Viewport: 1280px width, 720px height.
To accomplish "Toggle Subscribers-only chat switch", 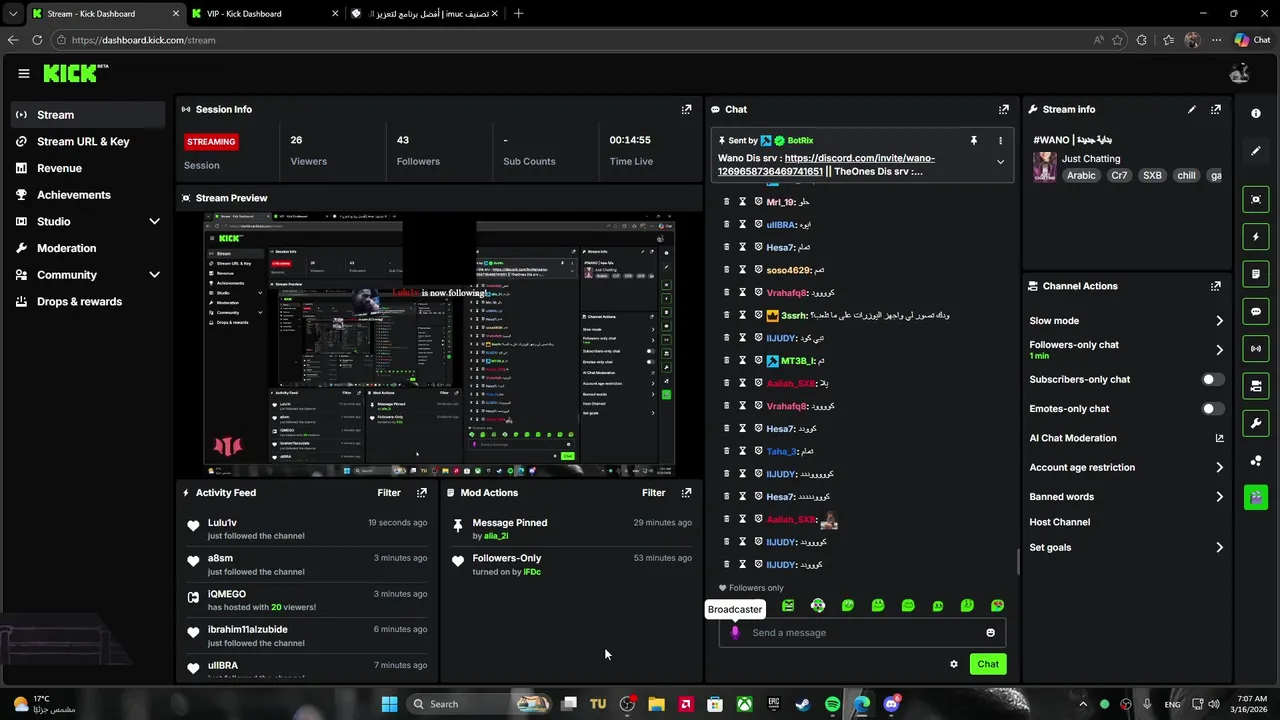I will 1212,380.
